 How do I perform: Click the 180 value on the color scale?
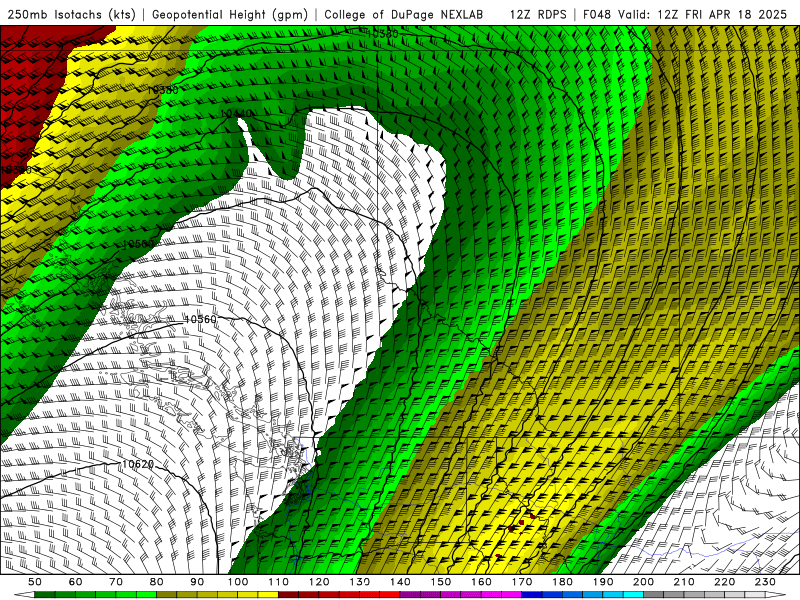[x=562, y=582]
